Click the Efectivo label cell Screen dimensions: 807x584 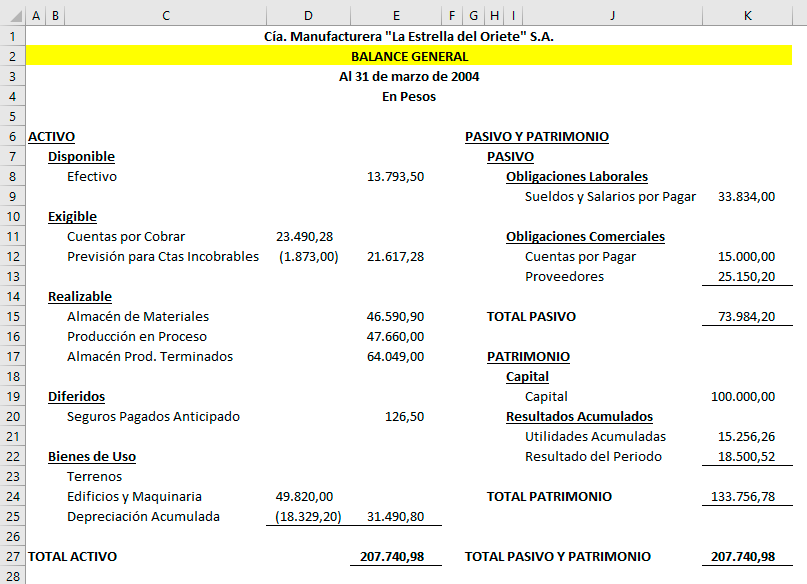pos(92,176)
